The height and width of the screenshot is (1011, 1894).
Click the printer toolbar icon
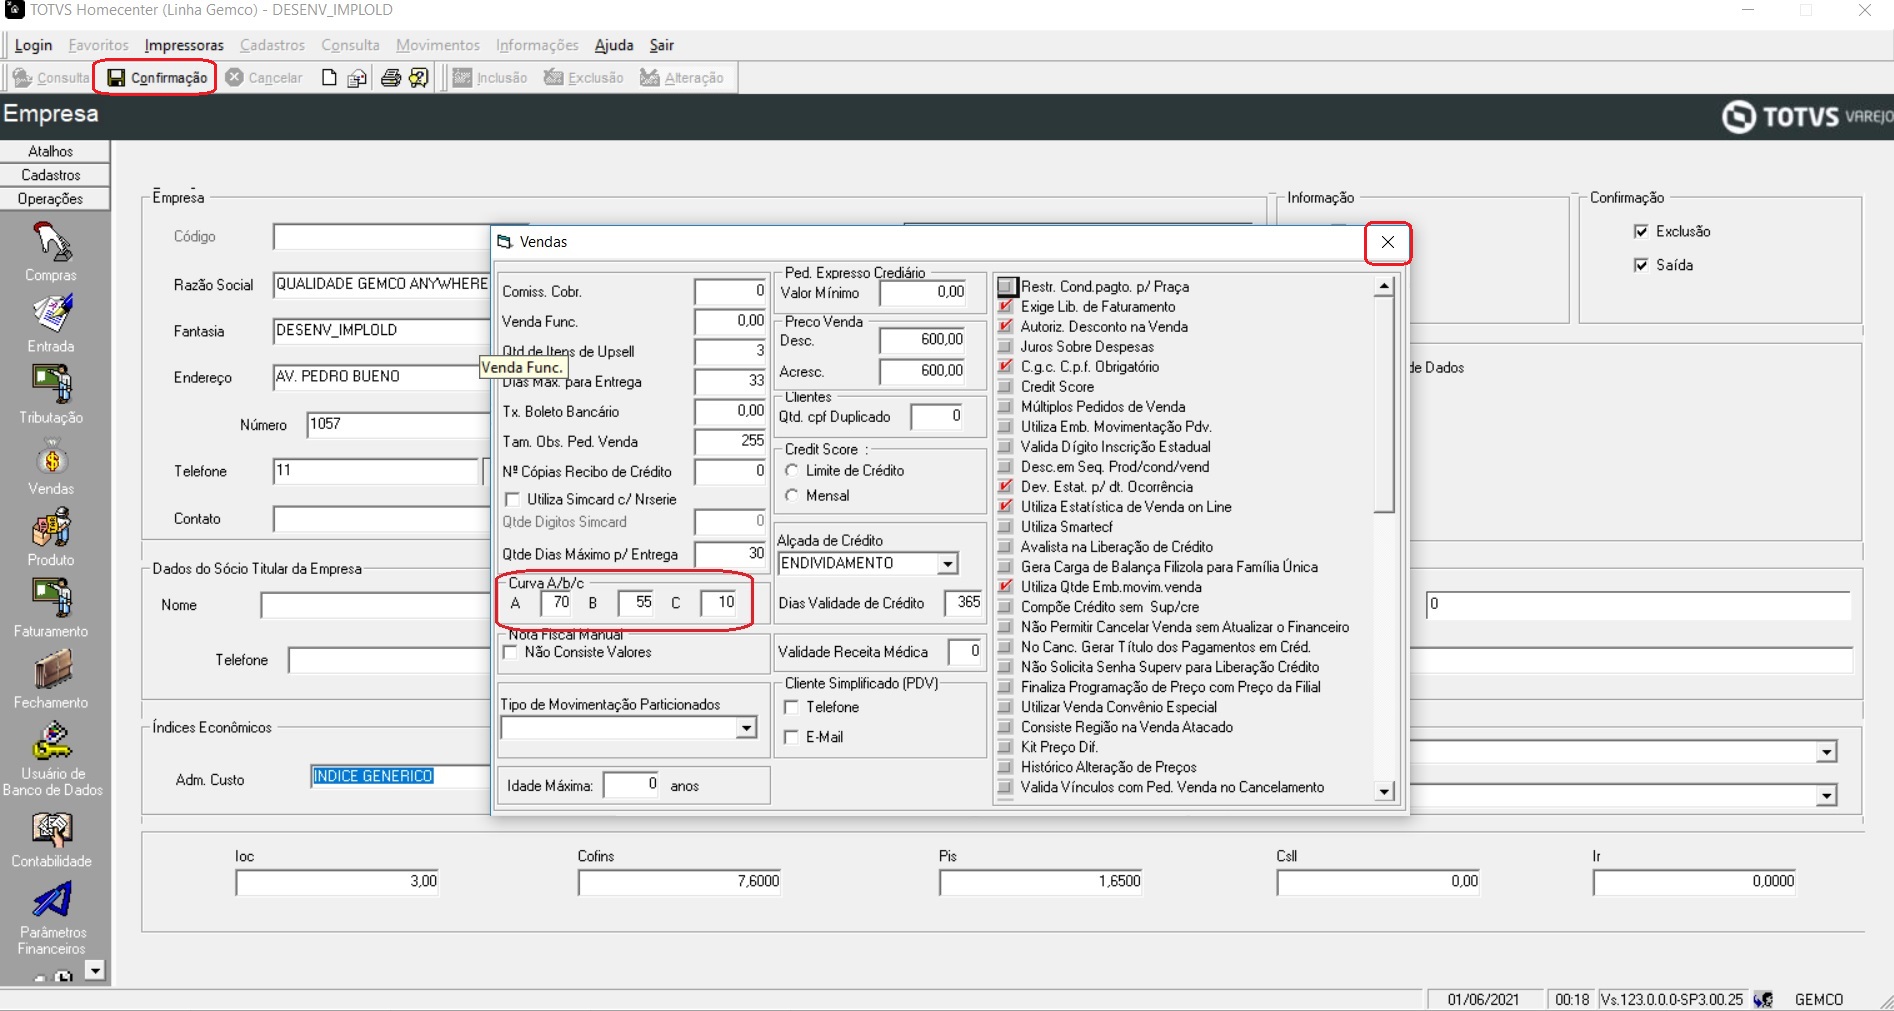tap(391, 78)
